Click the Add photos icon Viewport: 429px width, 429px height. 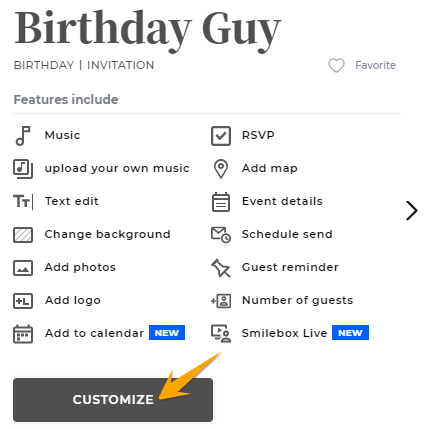[x=23, y=268]
